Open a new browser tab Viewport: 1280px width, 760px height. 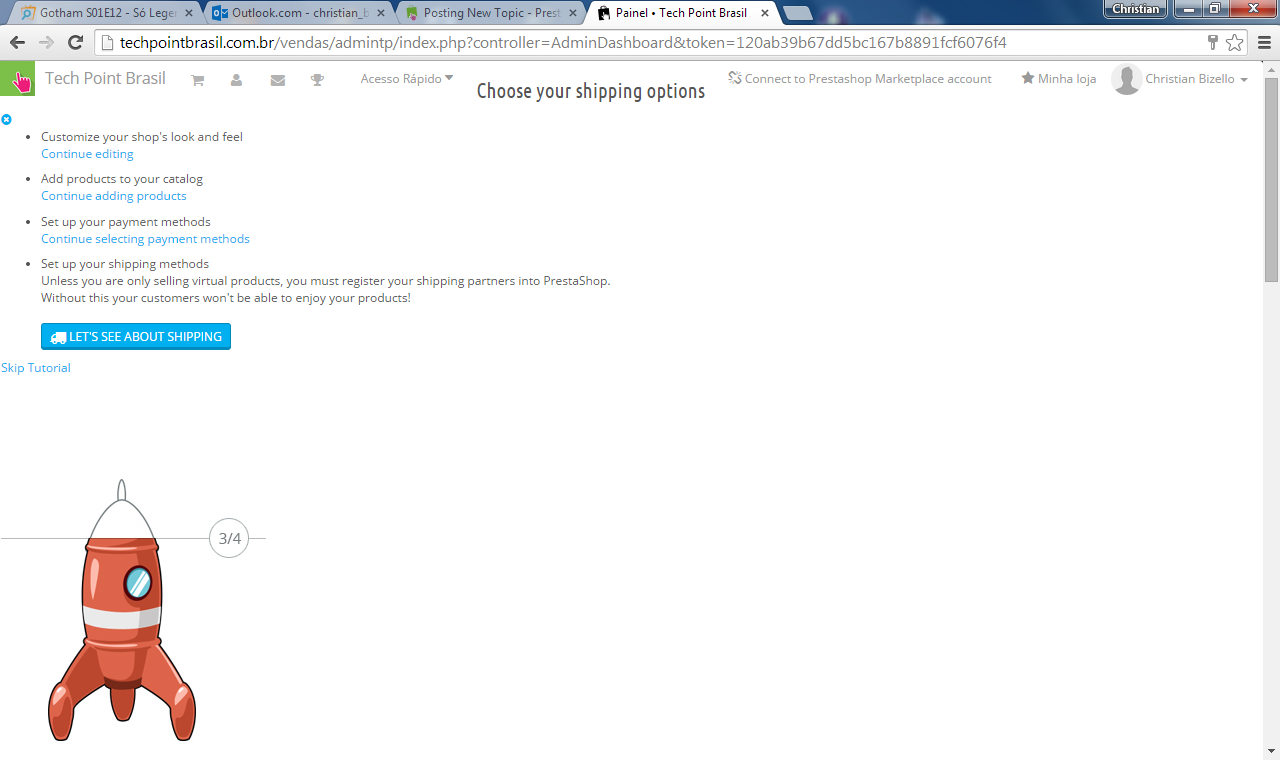tap(797, 13)
